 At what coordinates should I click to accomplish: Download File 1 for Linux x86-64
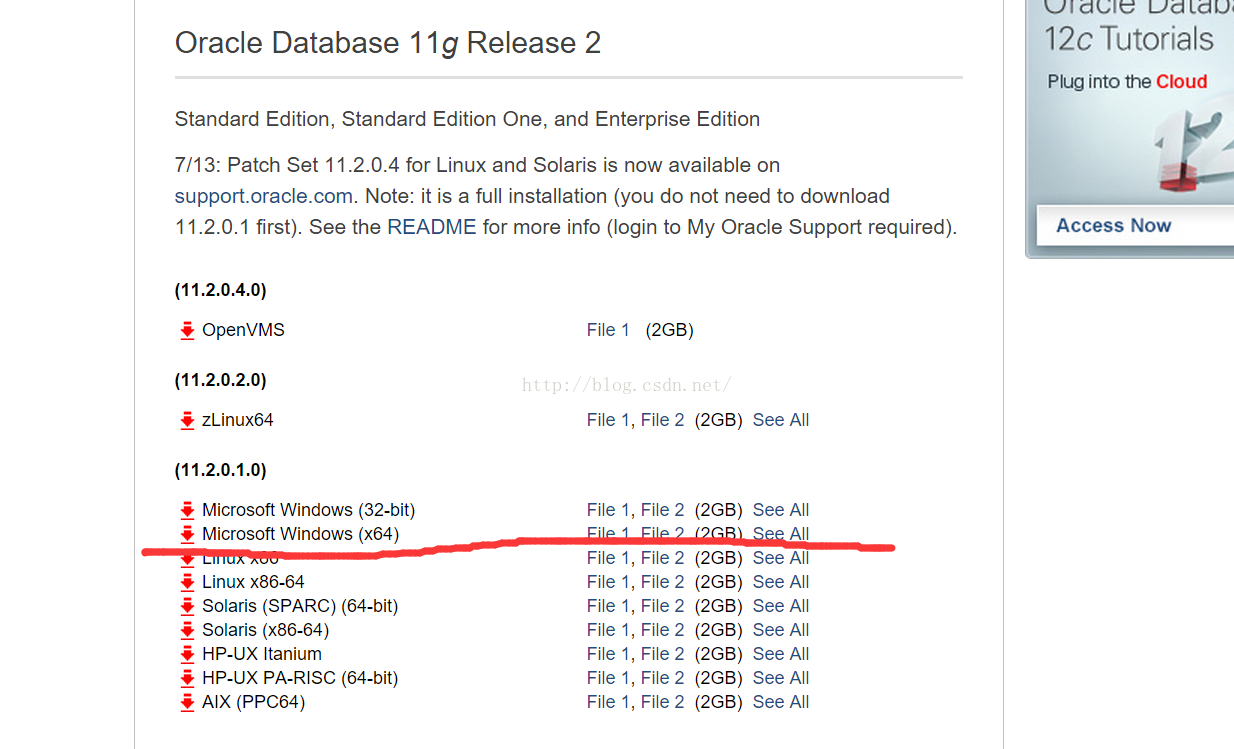click(x=608, y=582)
